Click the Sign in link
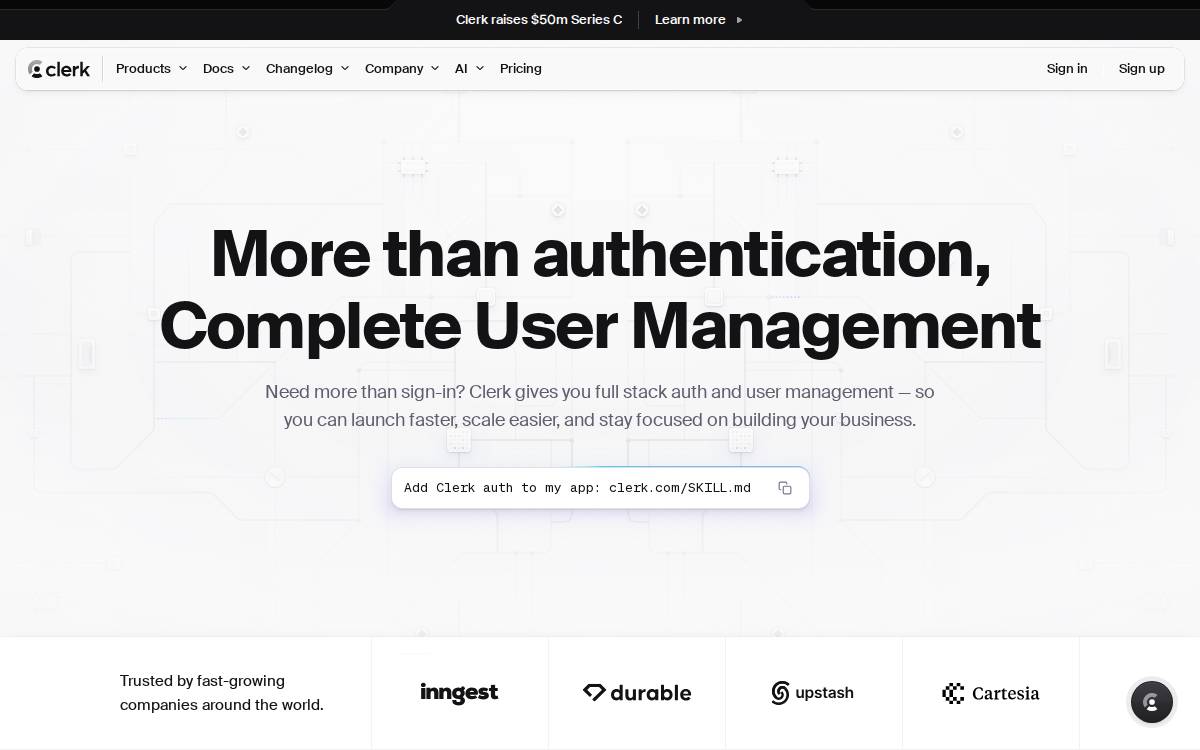 (x=1067, y=69)
